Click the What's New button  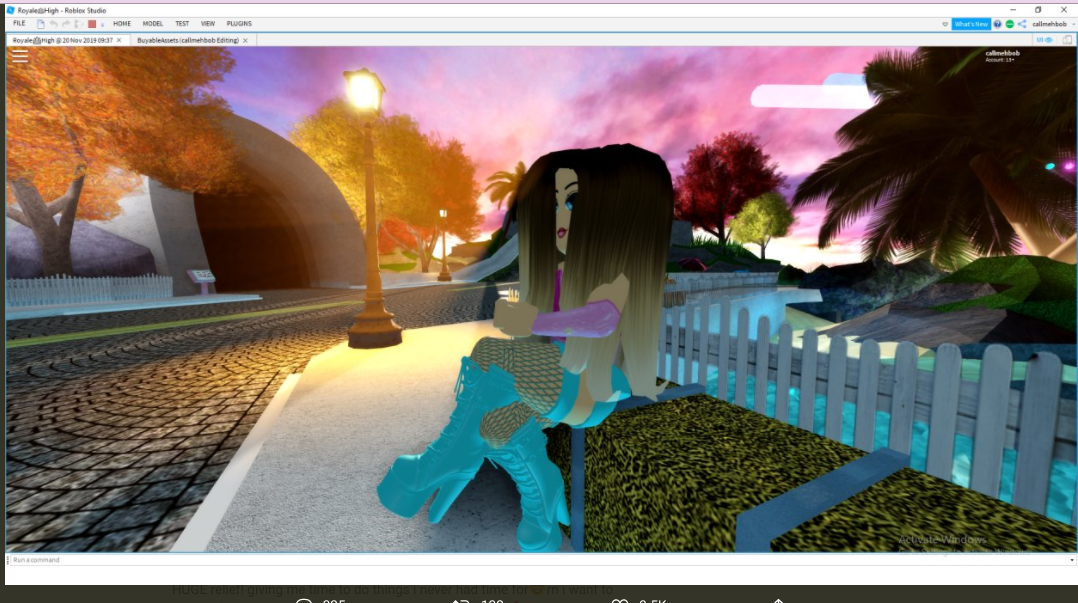971,24
